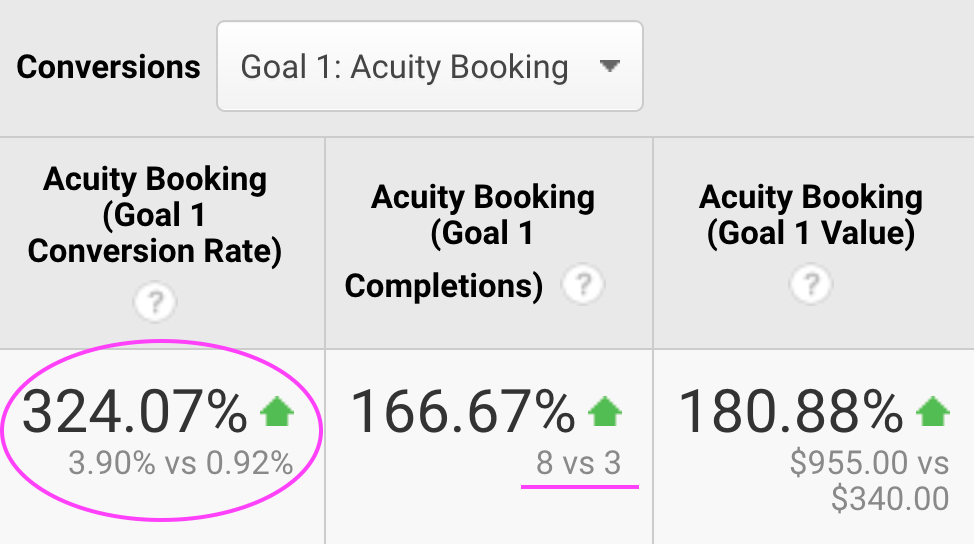Image resolution: width=974 pixels, height=544 pixels.
Task: Click the pink underline beneath 8 vs 3
Action: coord(580,487)
